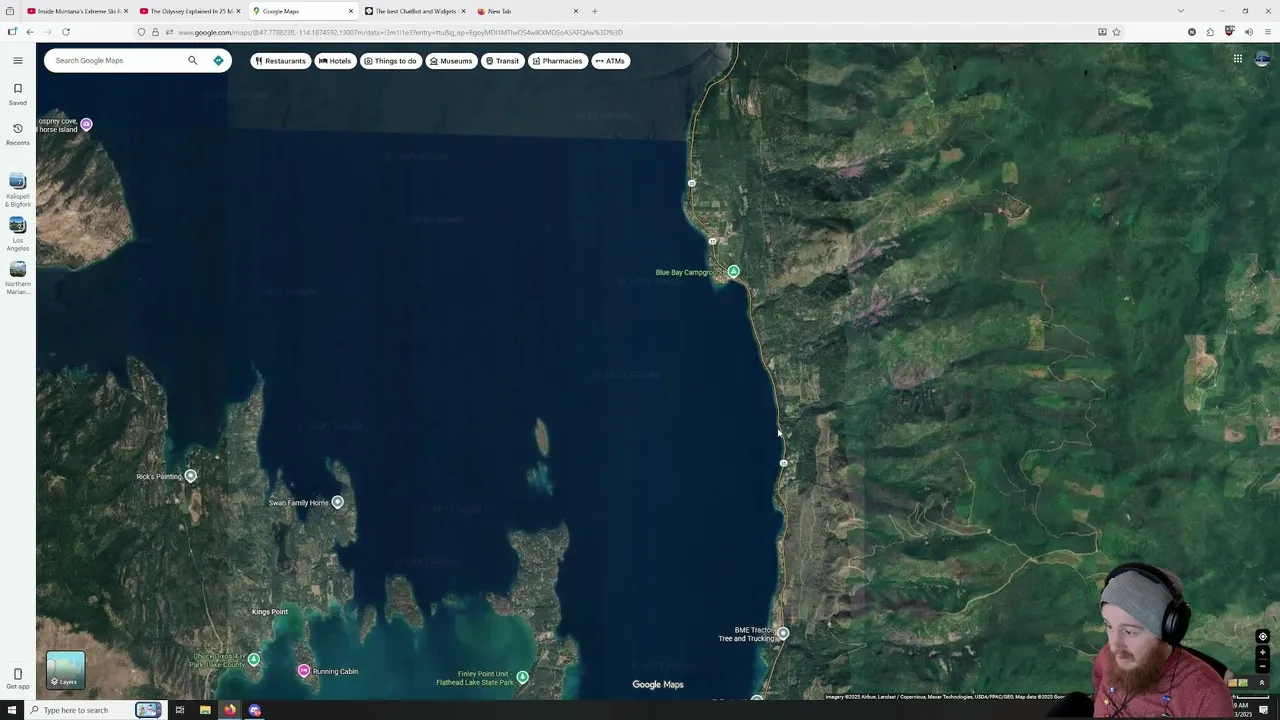
Task: Click the browser extensions icon
Action: (x=1210, y=32)
